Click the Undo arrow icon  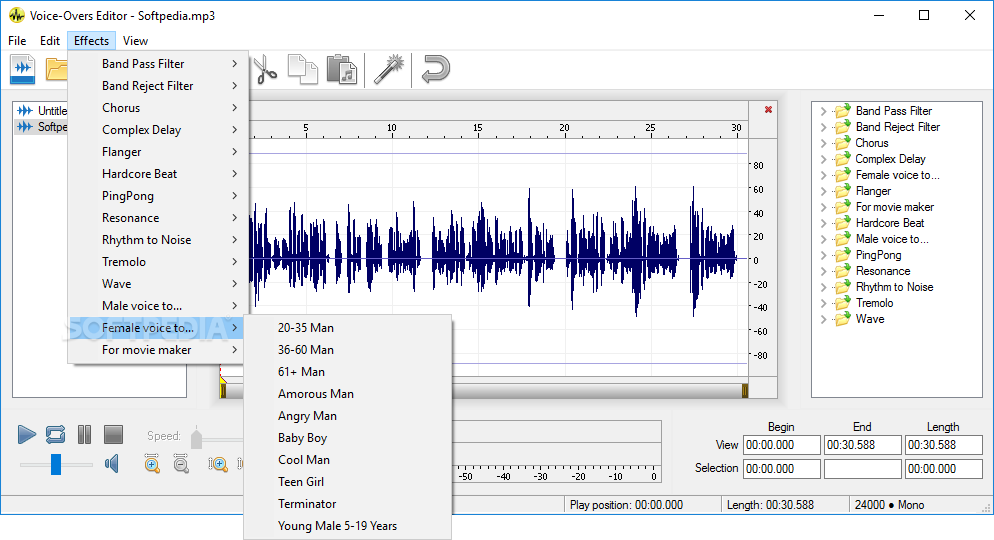click(435, 69)
